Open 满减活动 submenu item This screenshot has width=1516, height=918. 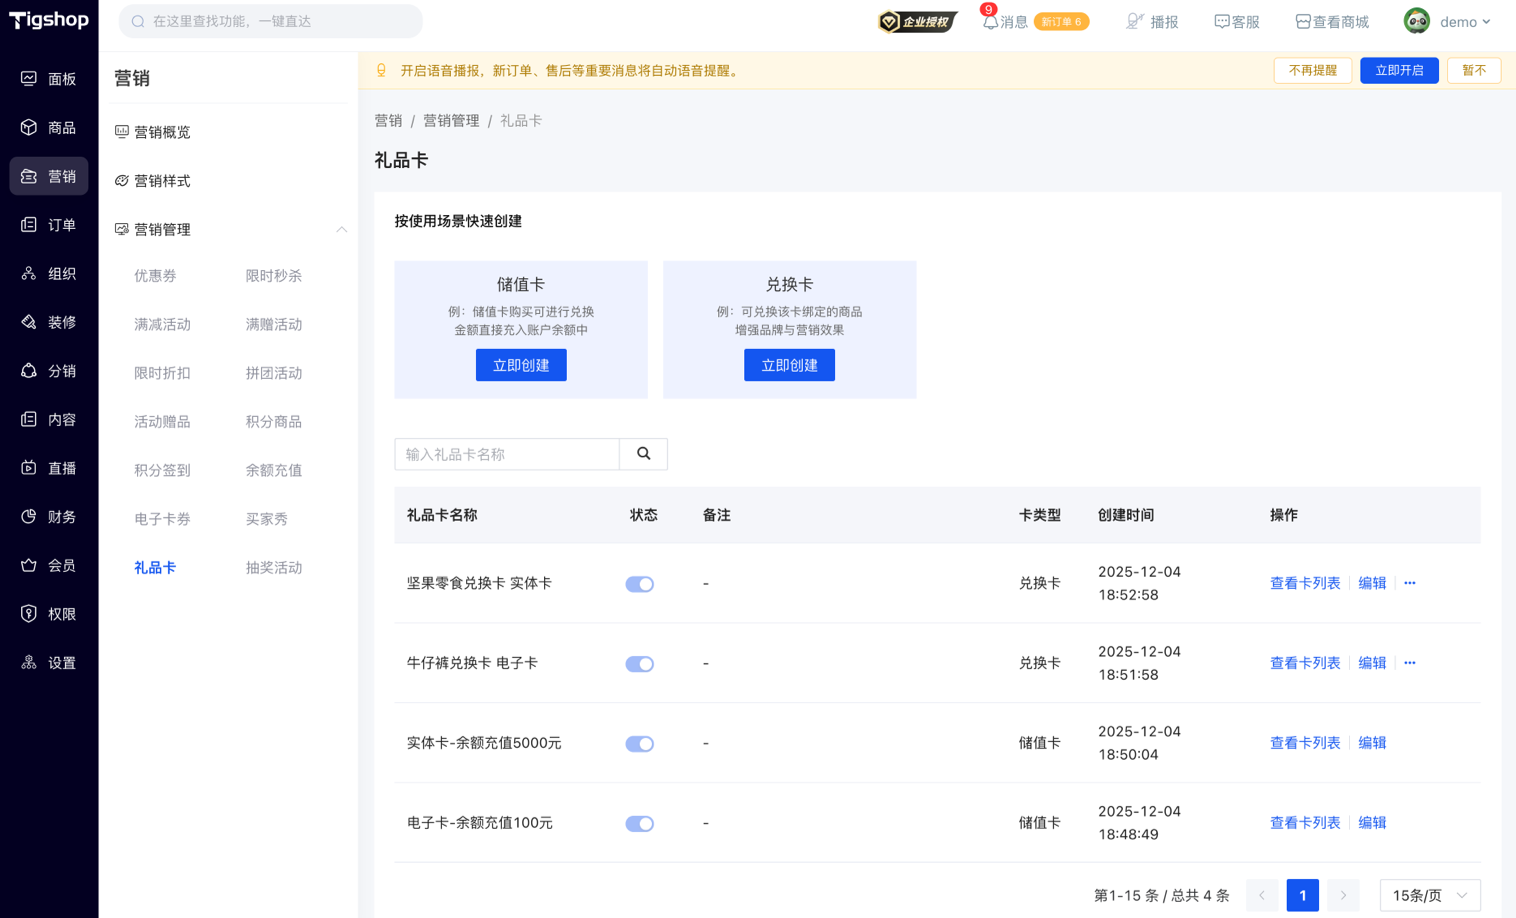click(162, 325)
